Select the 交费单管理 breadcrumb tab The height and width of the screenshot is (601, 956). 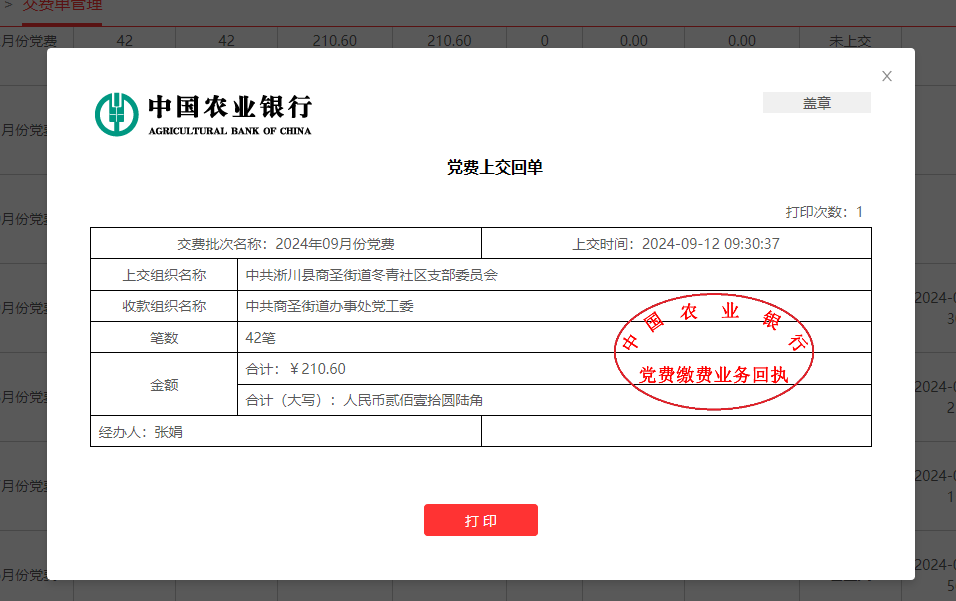[62, 6]
